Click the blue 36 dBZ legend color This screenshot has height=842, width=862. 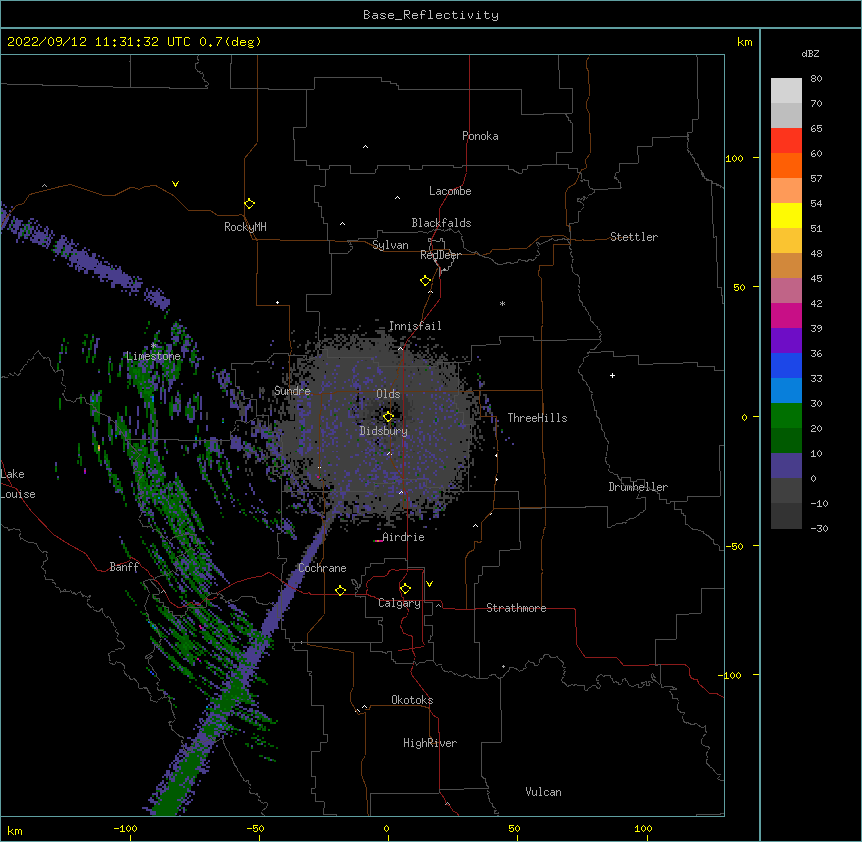click(x=786, y=365)
